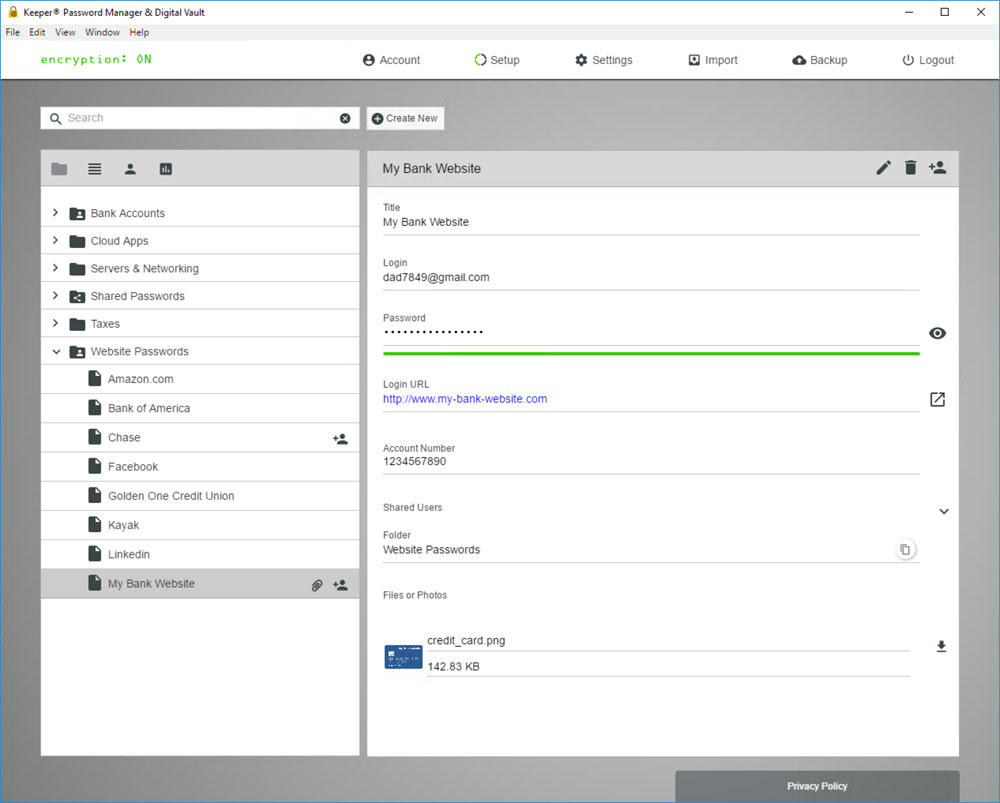The width and height of the screenshot is (1000, 803).
Task: Download credit_card.png attachment
Action: point(941,647)
